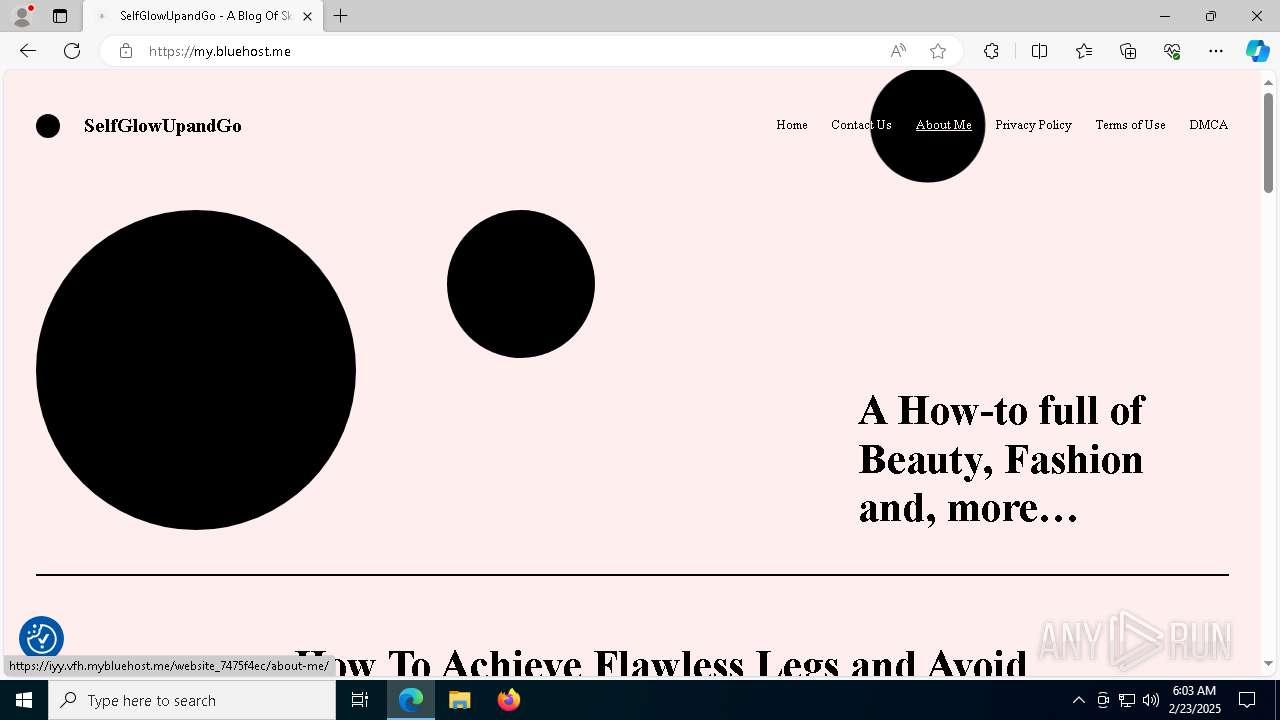Open Collections panel
1280x720 pixels.
pyautogui.click(x=1128, y=51)
